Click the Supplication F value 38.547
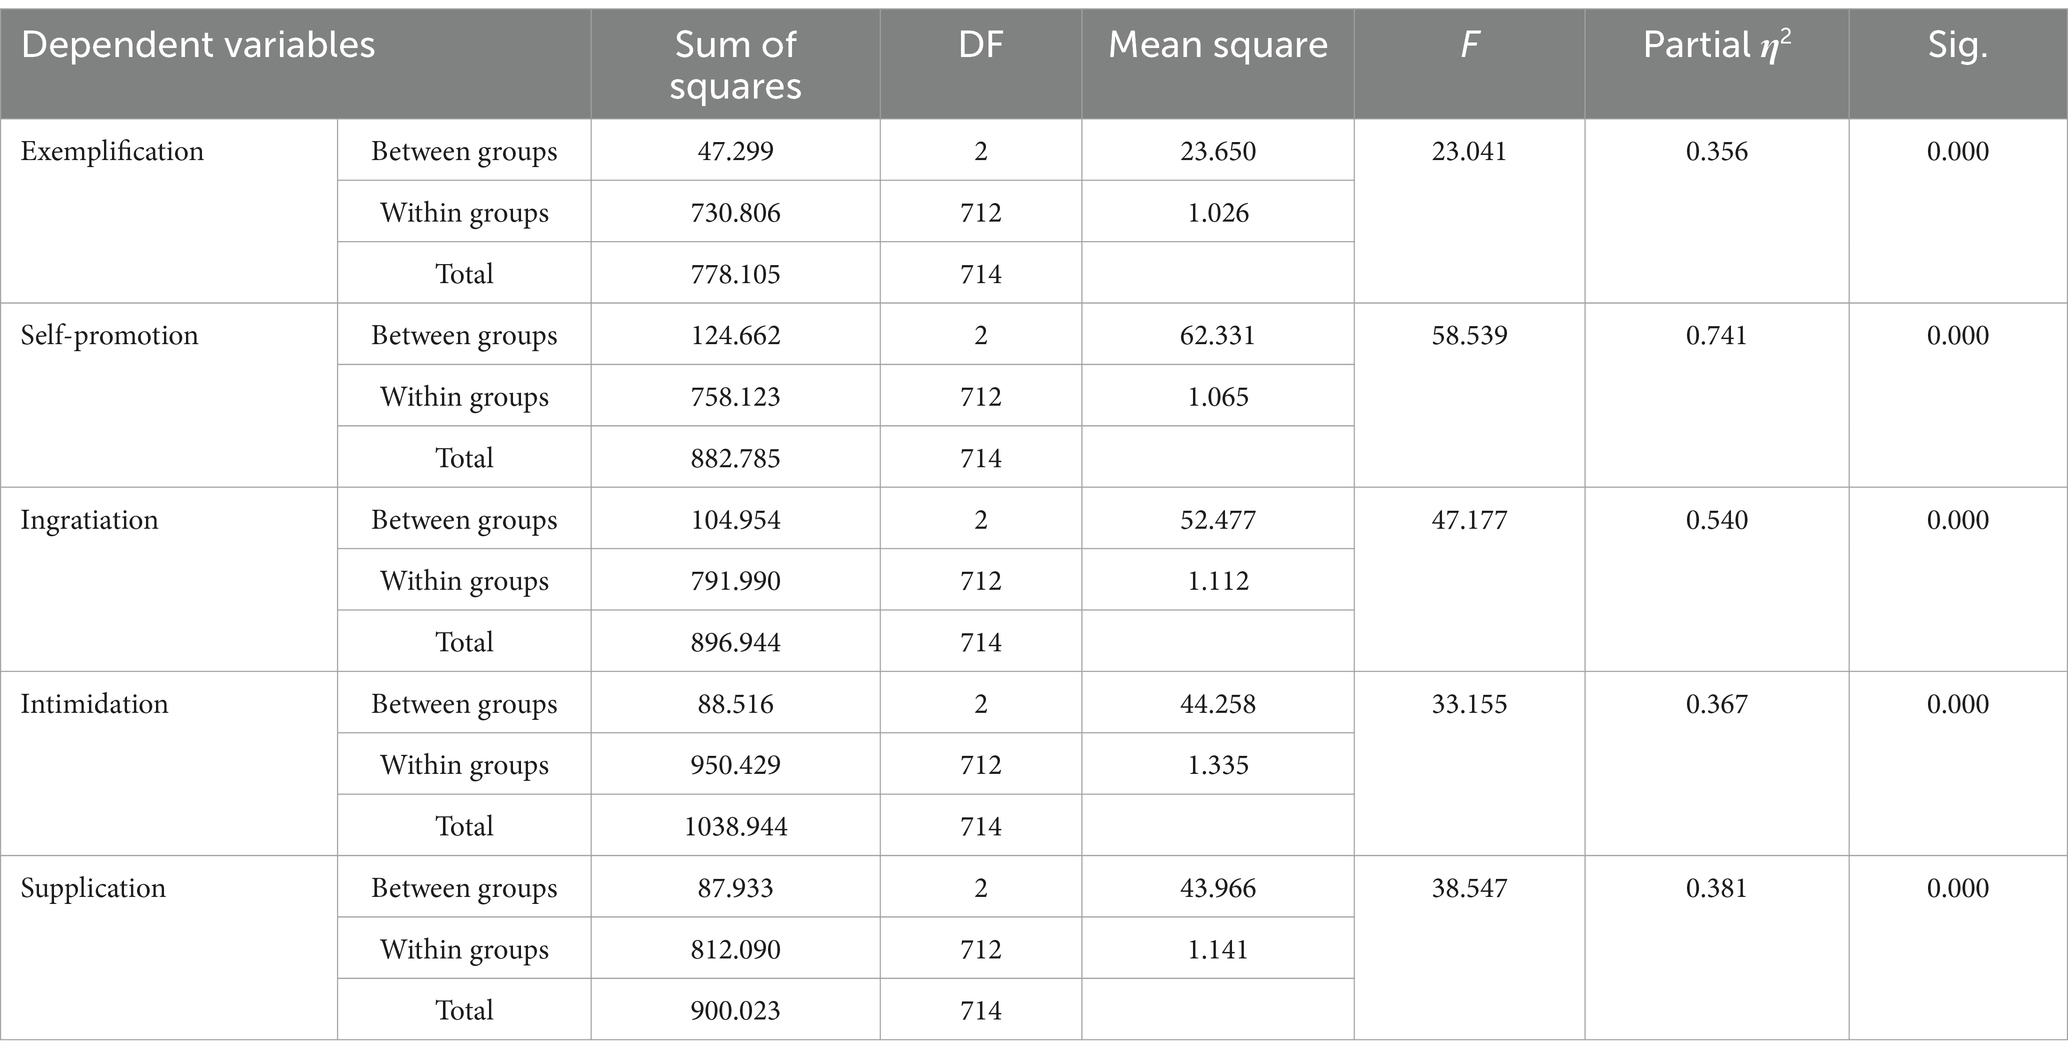Image resolution: width=2068 pixels, height=1058 pixels. (1469, 888)
